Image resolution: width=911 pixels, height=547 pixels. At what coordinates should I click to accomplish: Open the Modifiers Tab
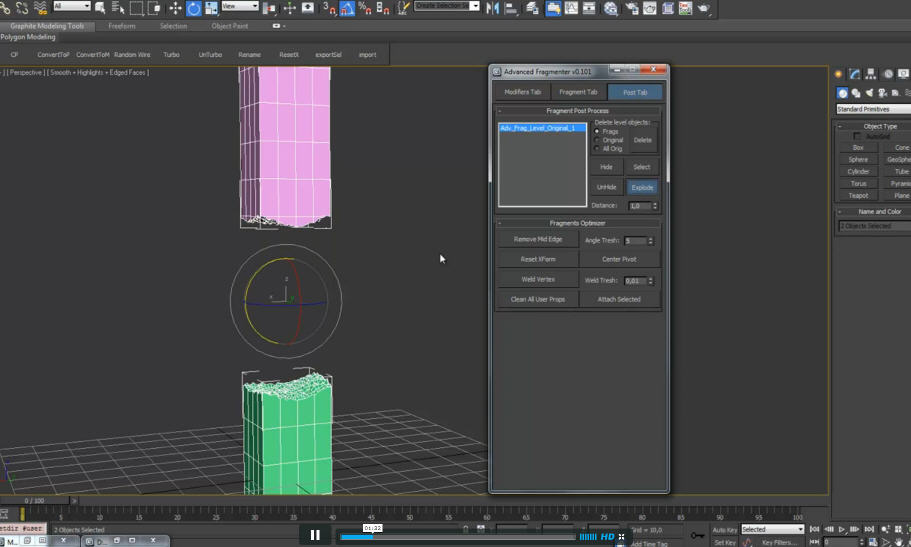pyautogui.click(x=522, y=92)
